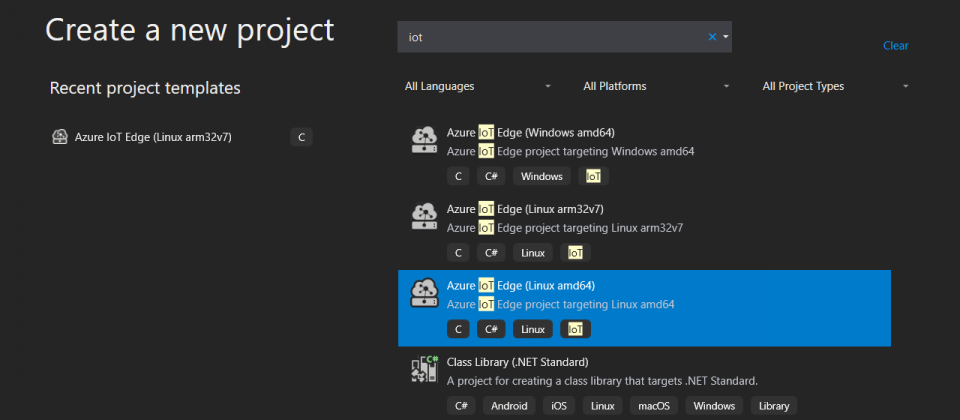The height and width of the screenshot is (420, 960).
Task: Click the Linux tag on Linux arm32v7 template
Action: [533, 253]
